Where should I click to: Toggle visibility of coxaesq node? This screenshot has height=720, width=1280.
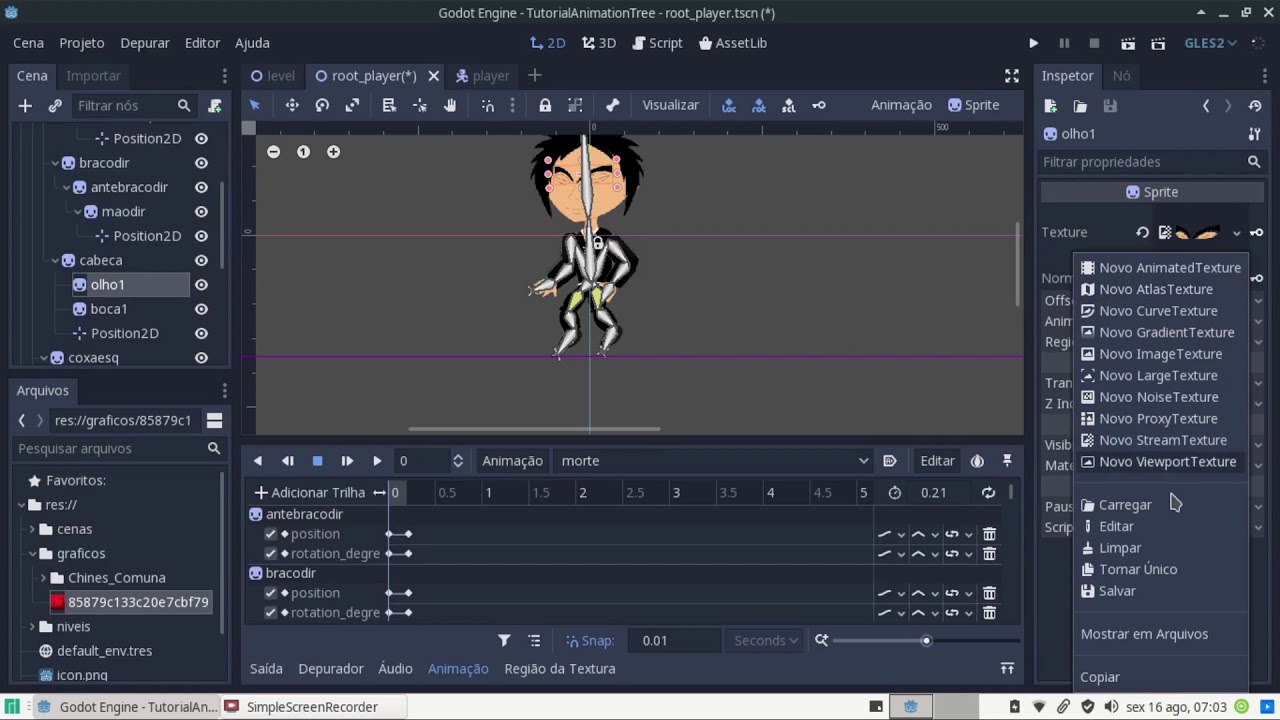201,358
